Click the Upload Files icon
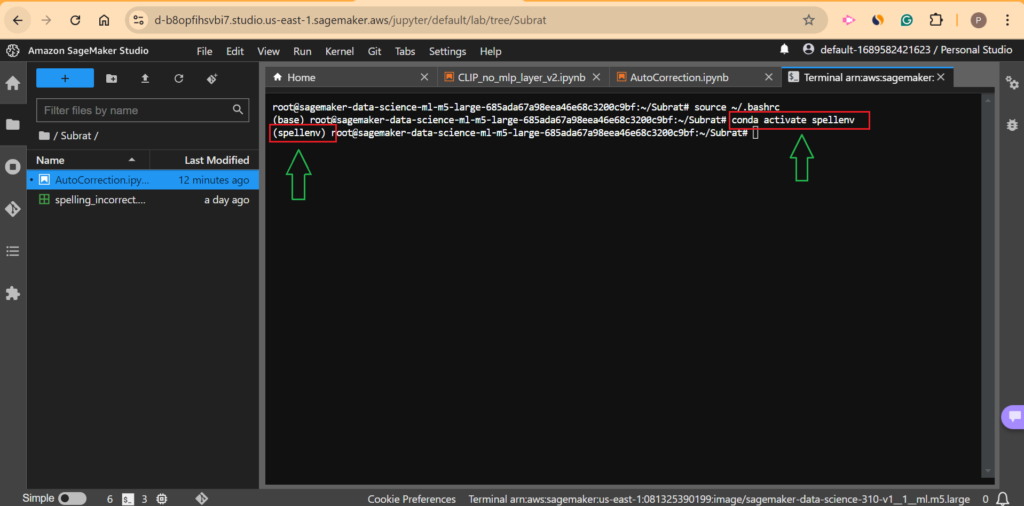This screenshot has width=1024, height=506. point(145,78)
